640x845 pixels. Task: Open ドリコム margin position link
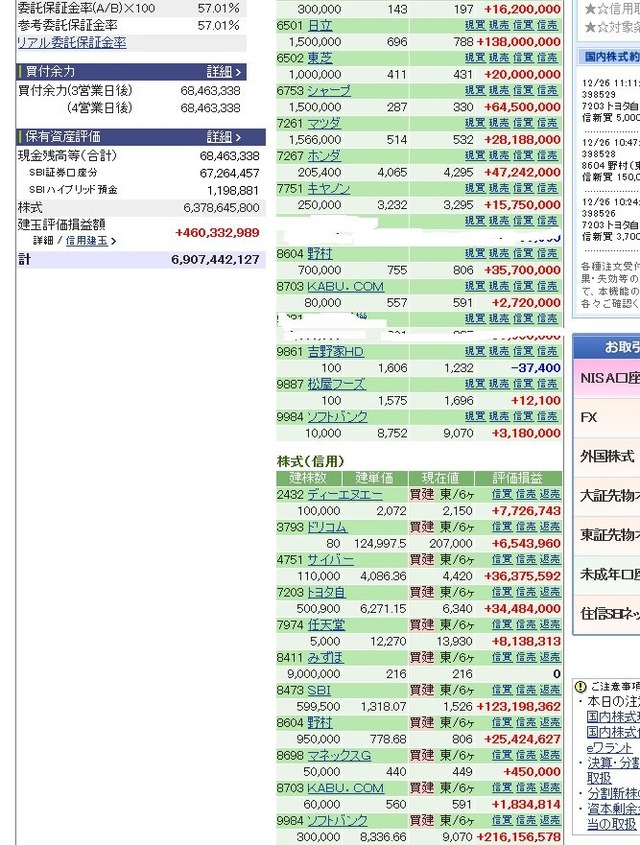(x=327, y=528)
